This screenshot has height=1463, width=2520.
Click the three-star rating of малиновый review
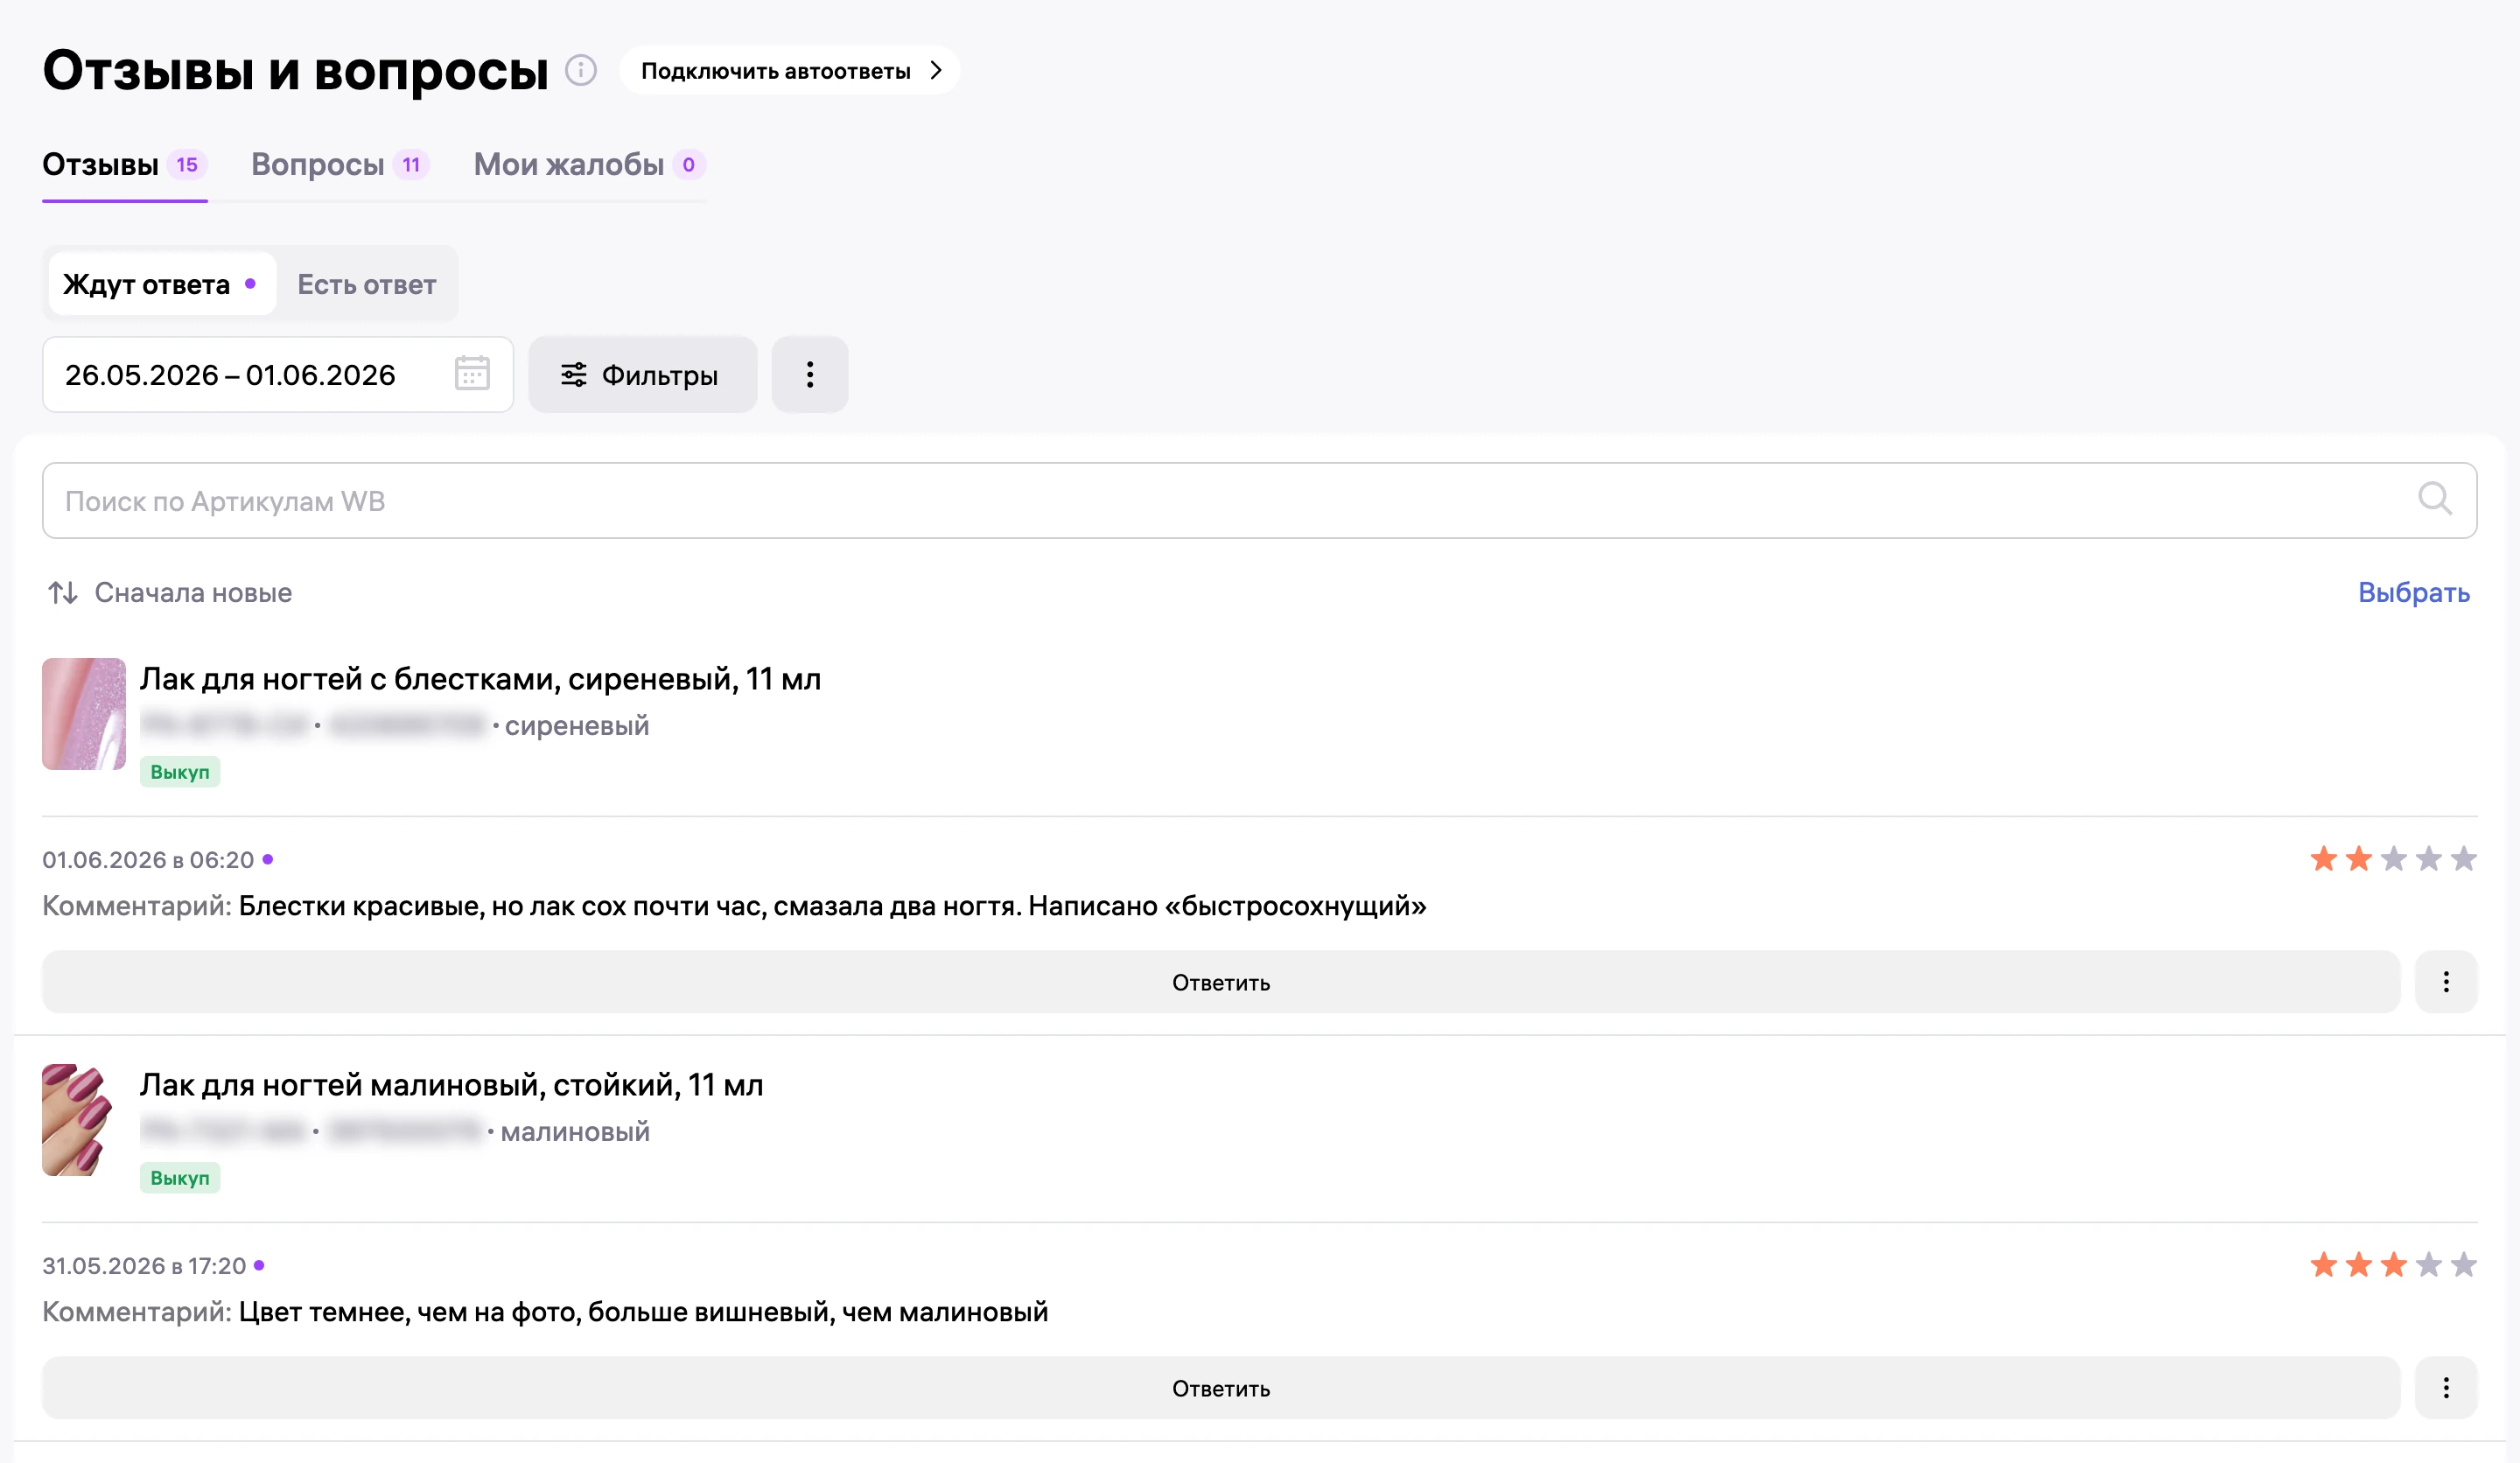tap(2393, 1265)
